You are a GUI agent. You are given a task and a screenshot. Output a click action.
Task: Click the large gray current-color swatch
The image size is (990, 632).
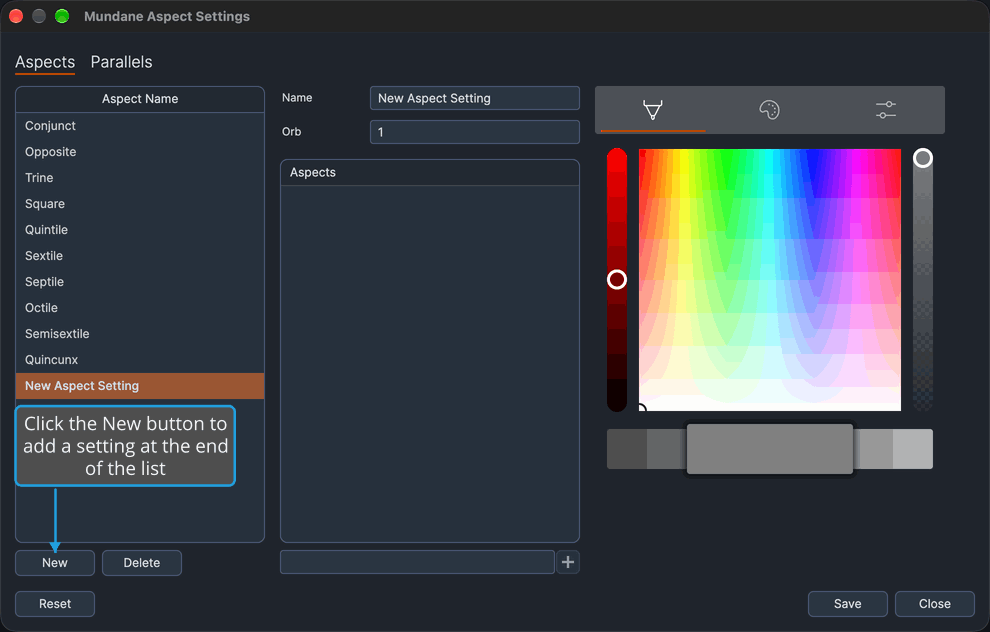[x=770, y=449]
